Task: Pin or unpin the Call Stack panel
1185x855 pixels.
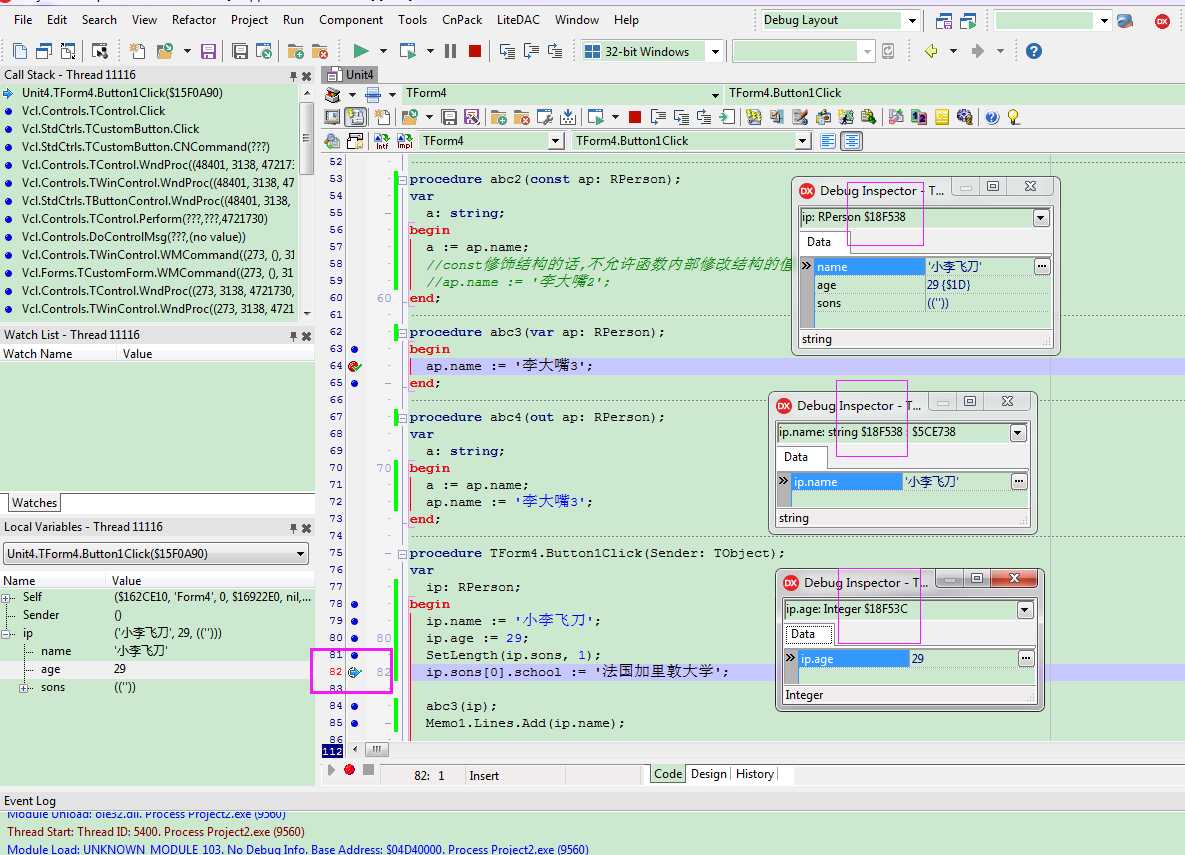Action: 293,76
